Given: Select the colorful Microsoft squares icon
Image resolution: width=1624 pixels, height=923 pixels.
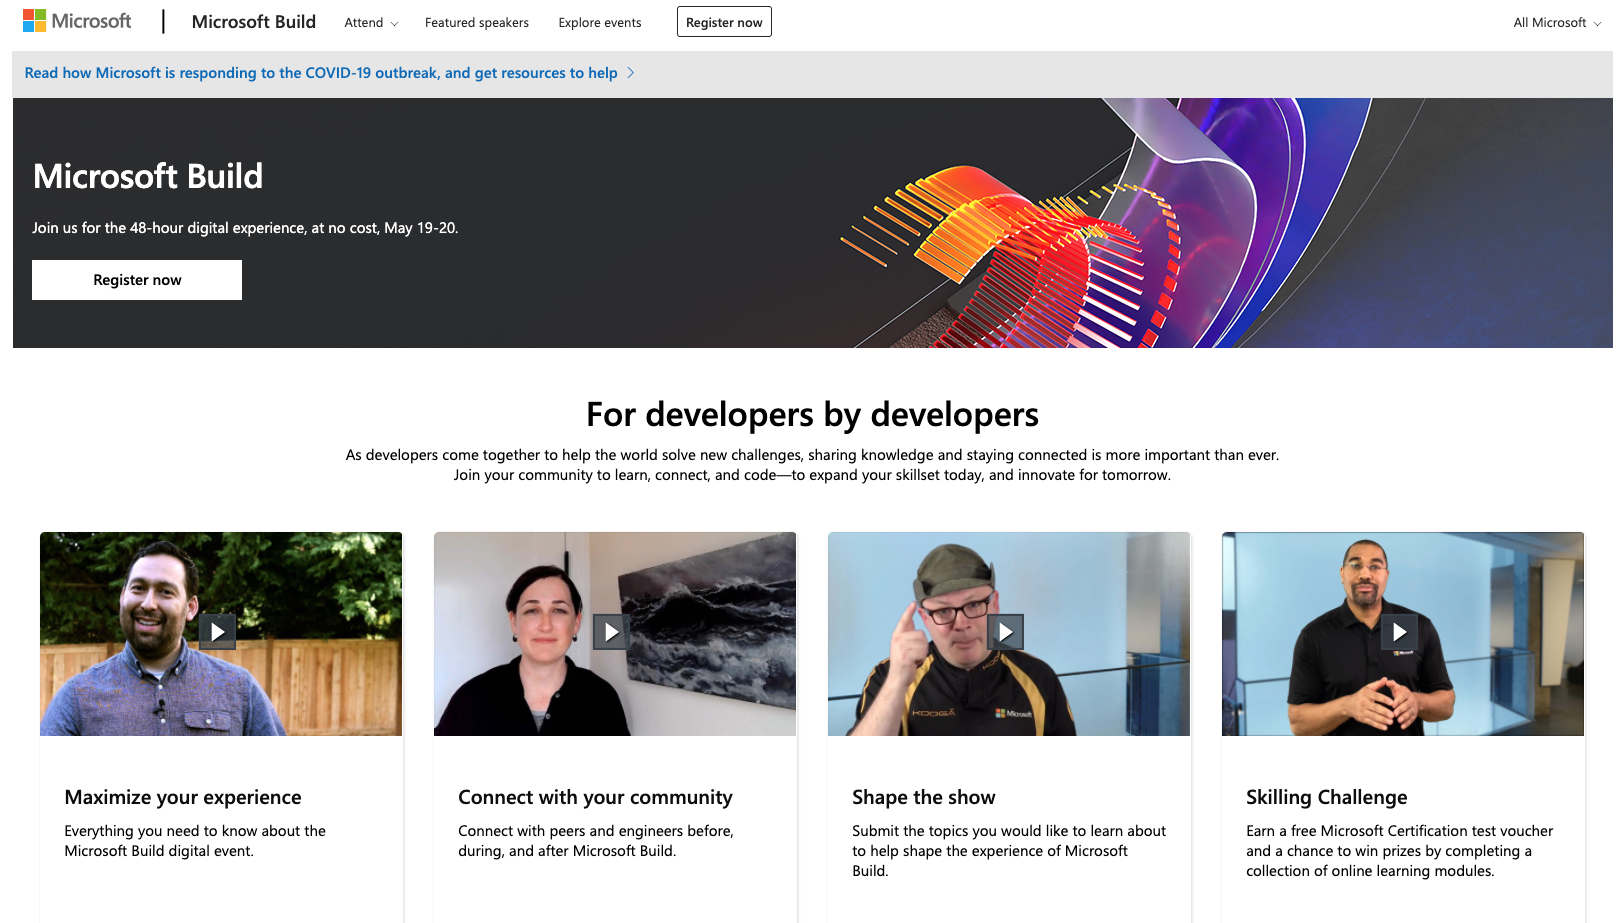Looking at the screenshot, I should coord(35,20).
